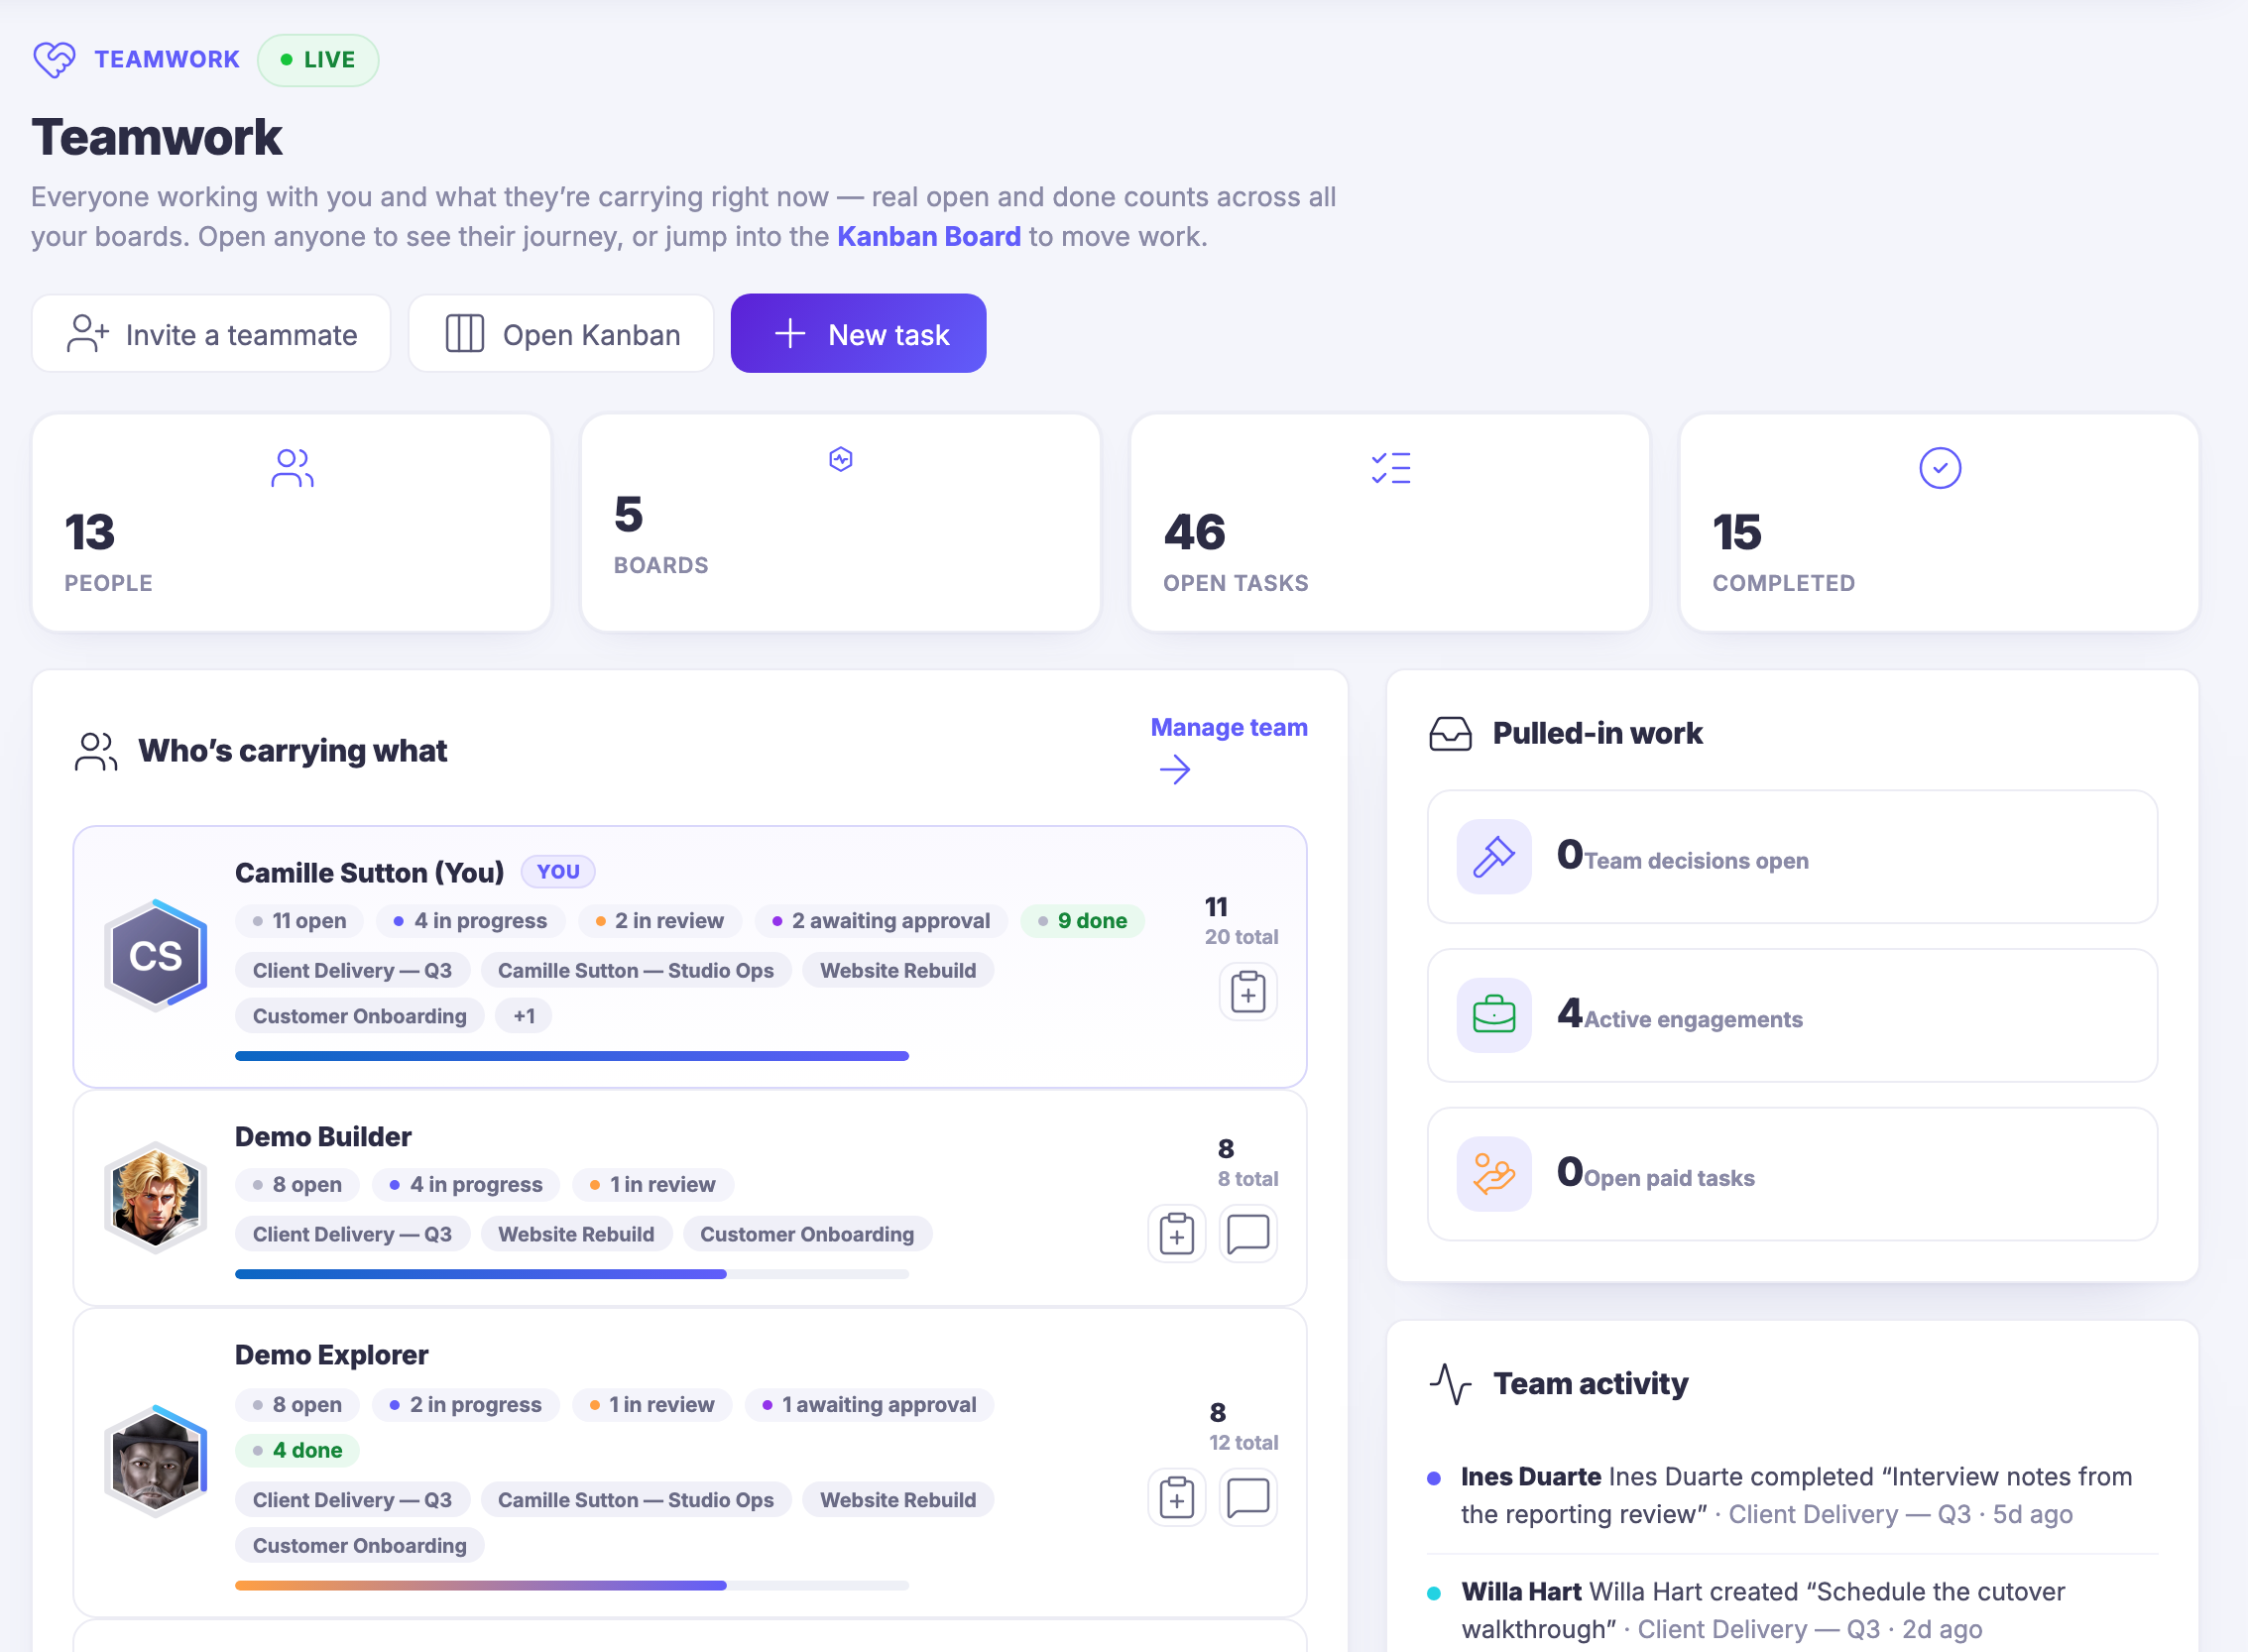Screen dimensions: 2248x1652
Task: Click Camille Sutton's workload progress bar
Action: pos(571,1056)
